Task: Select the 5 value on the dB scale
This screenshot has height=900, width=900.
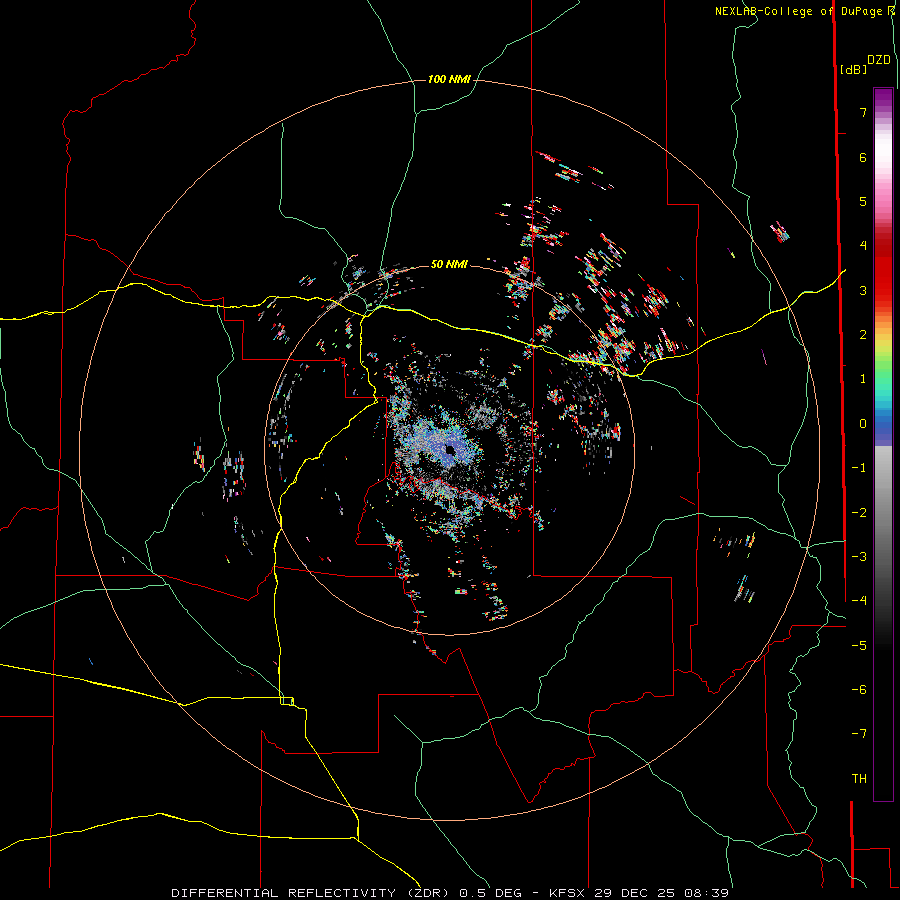Action: pos(863,201)
